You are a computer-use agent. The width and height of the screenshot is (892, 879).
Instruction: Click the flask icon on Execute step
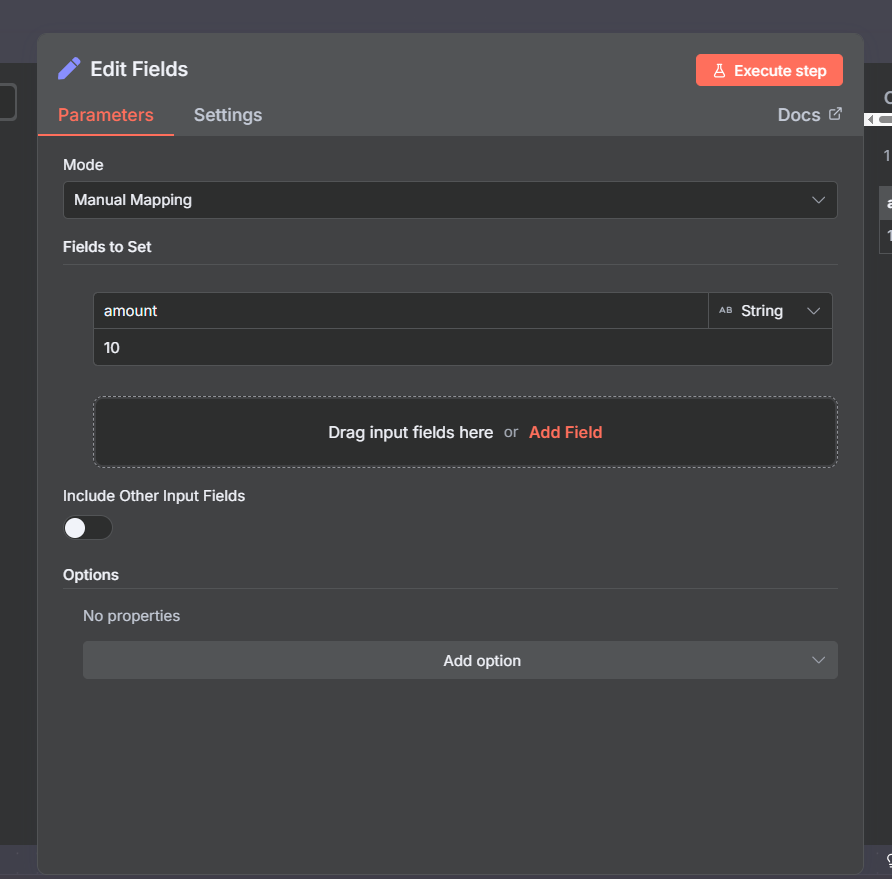[718, 71]
